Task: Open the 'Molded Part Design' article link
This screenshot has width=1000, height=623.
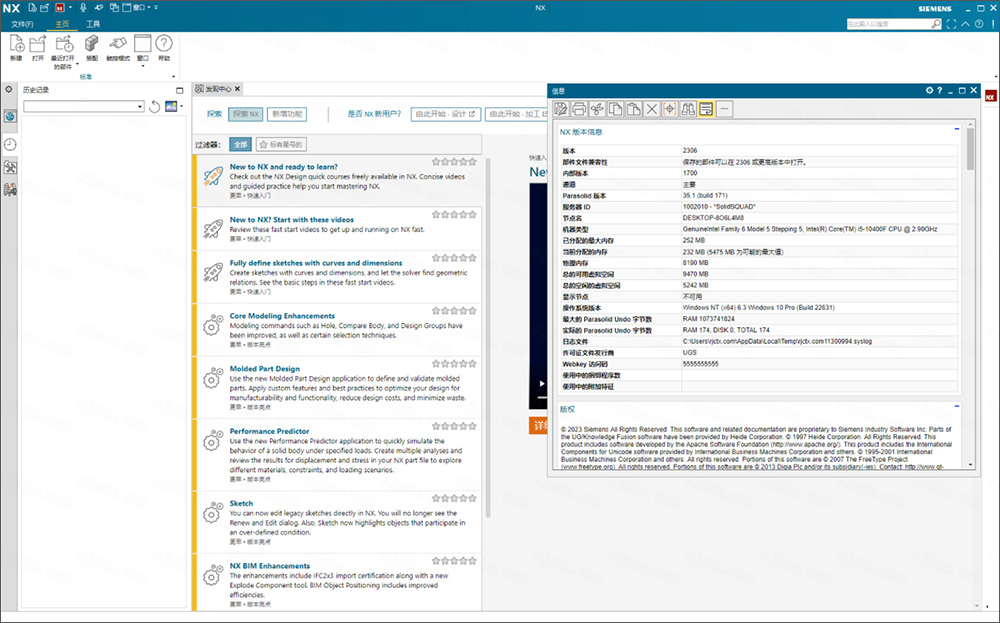Action: point(265,369)
